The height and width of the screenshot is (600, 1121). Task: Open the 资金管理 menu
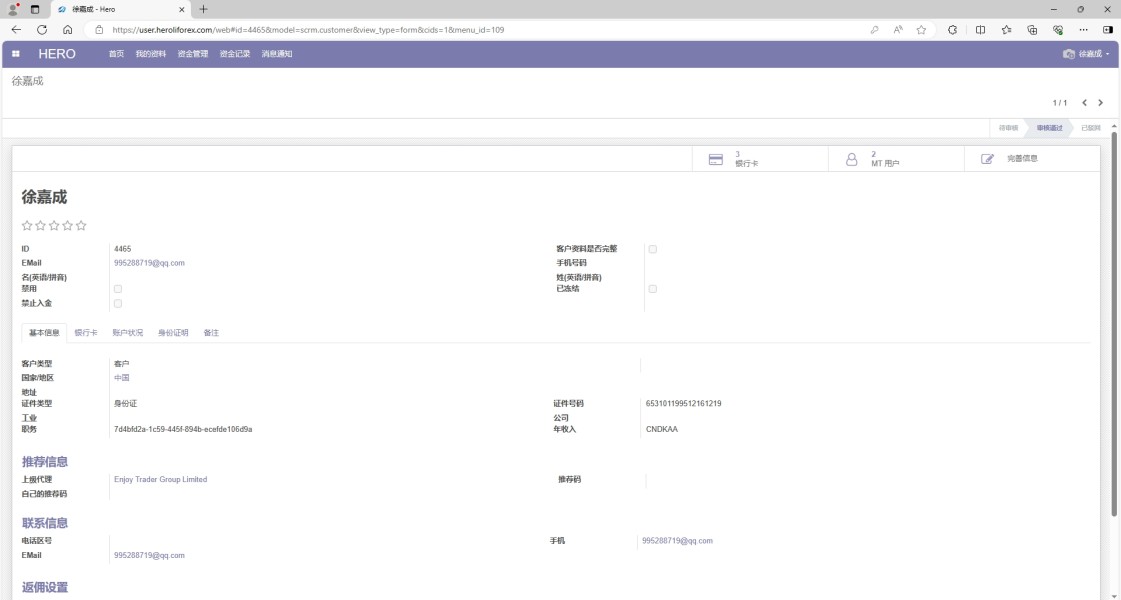[x=192, y=54]
